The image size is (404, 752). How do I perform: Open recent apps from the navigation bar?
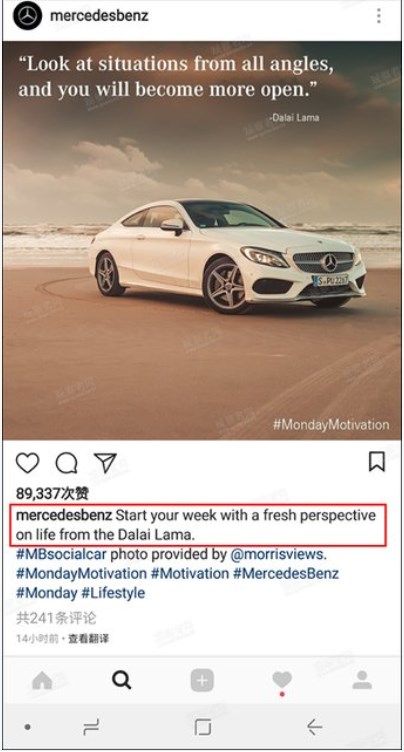point(91,728)
